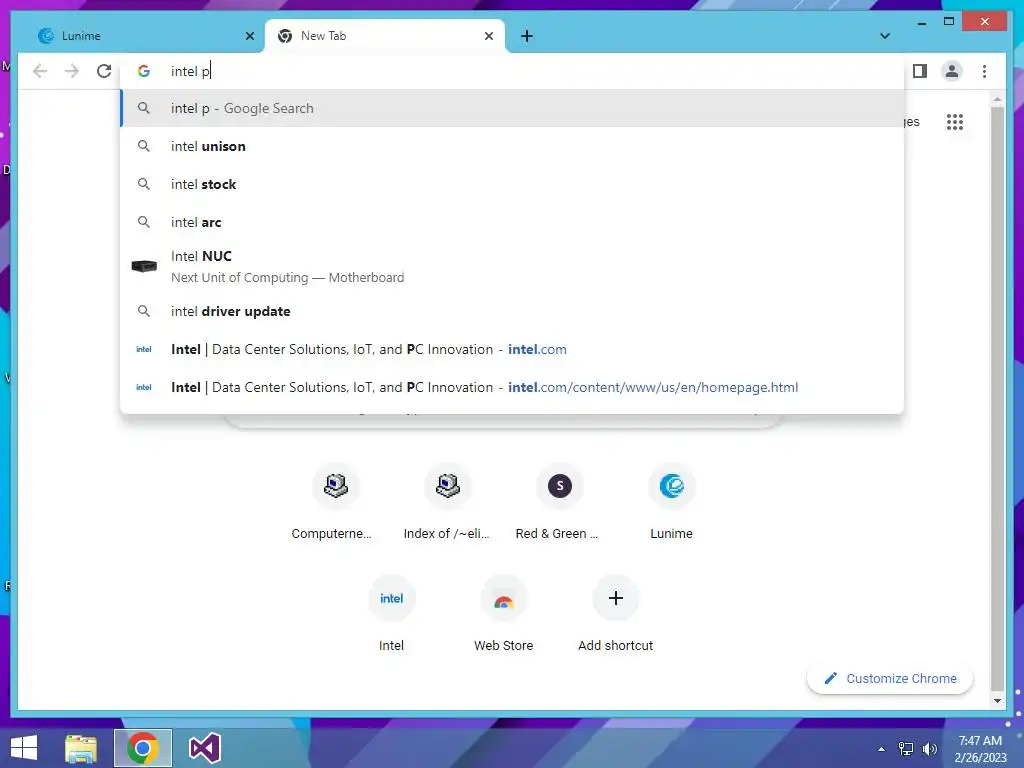Open the Computerne... shortcut tile
Image resolution: width=1024 pixels, height=768 pixels.
[335, 502]
